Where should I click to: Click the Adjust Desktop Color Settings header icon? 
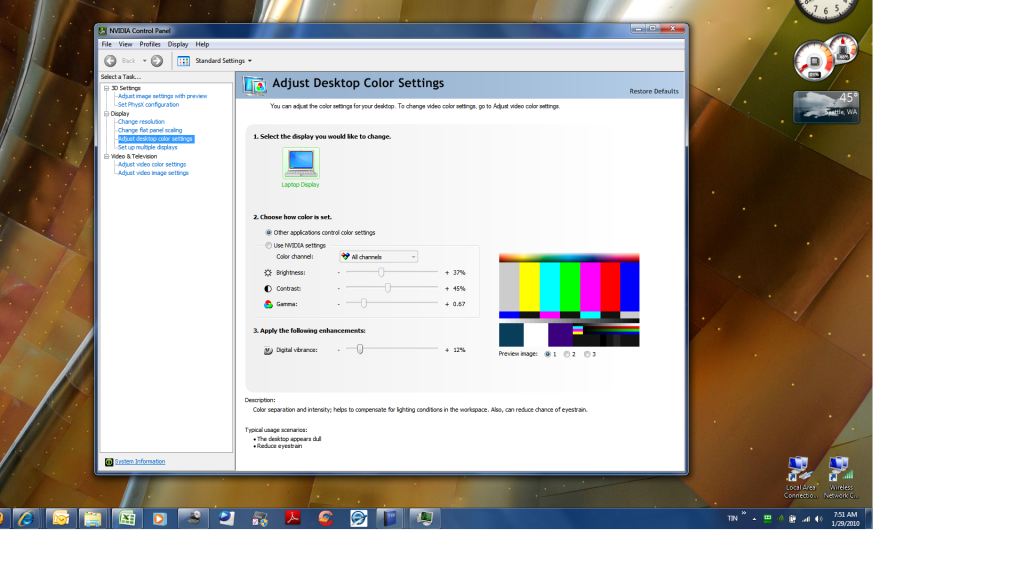[255, 85]
